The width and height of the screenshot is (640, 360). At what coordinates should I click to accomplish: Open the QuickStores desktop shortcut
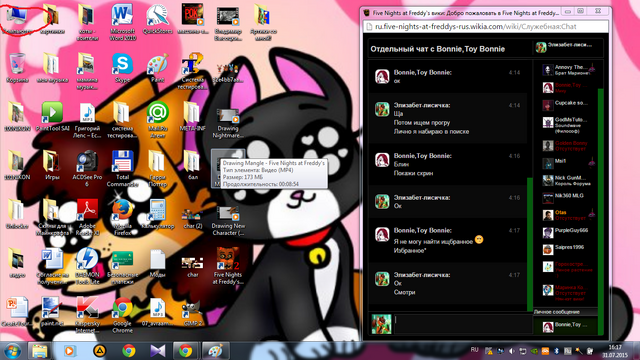(158, 19)
